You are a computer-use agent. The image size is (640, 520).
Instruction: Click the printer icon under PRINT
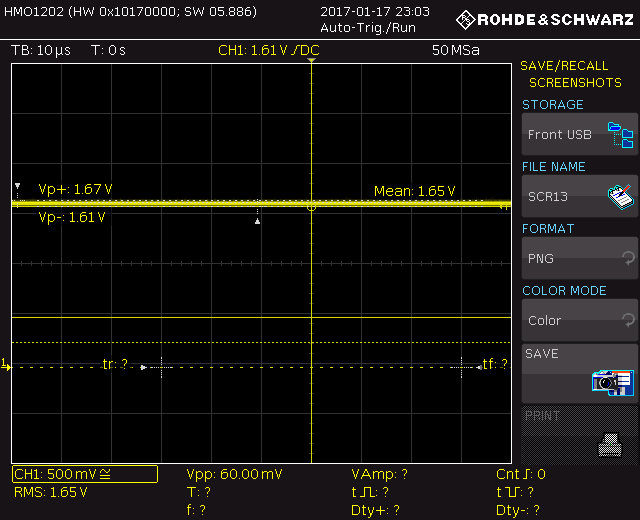610,445
